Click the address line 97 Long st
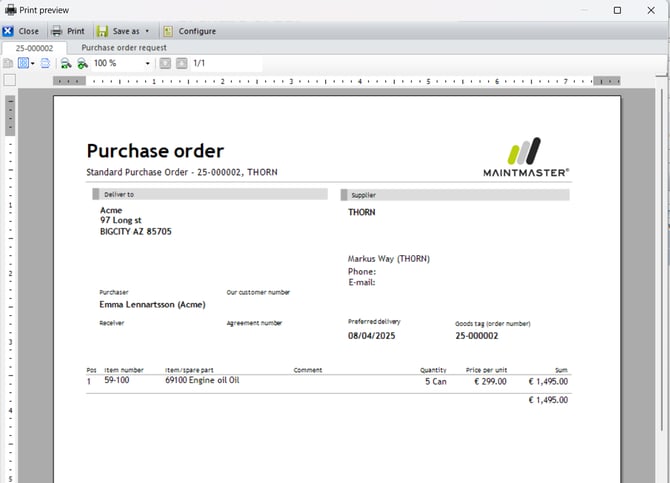Viewport: 670px width, 483px height. click(120, 220)
